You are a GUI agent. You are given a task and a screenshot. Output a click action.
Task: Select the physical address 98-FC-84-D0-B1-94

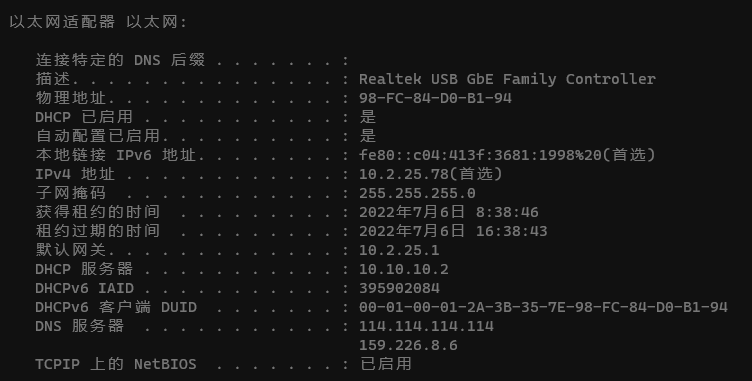click(x=435, y=98)
